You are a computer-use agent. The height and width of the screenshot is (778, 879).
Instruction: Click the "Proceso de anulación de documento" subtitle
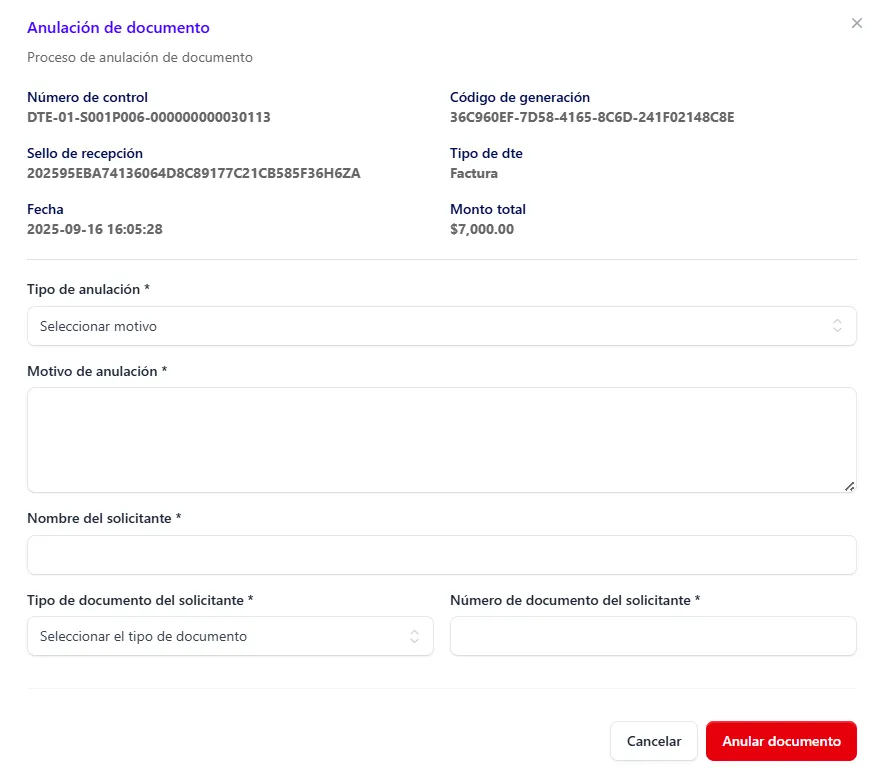click(140, 57)
